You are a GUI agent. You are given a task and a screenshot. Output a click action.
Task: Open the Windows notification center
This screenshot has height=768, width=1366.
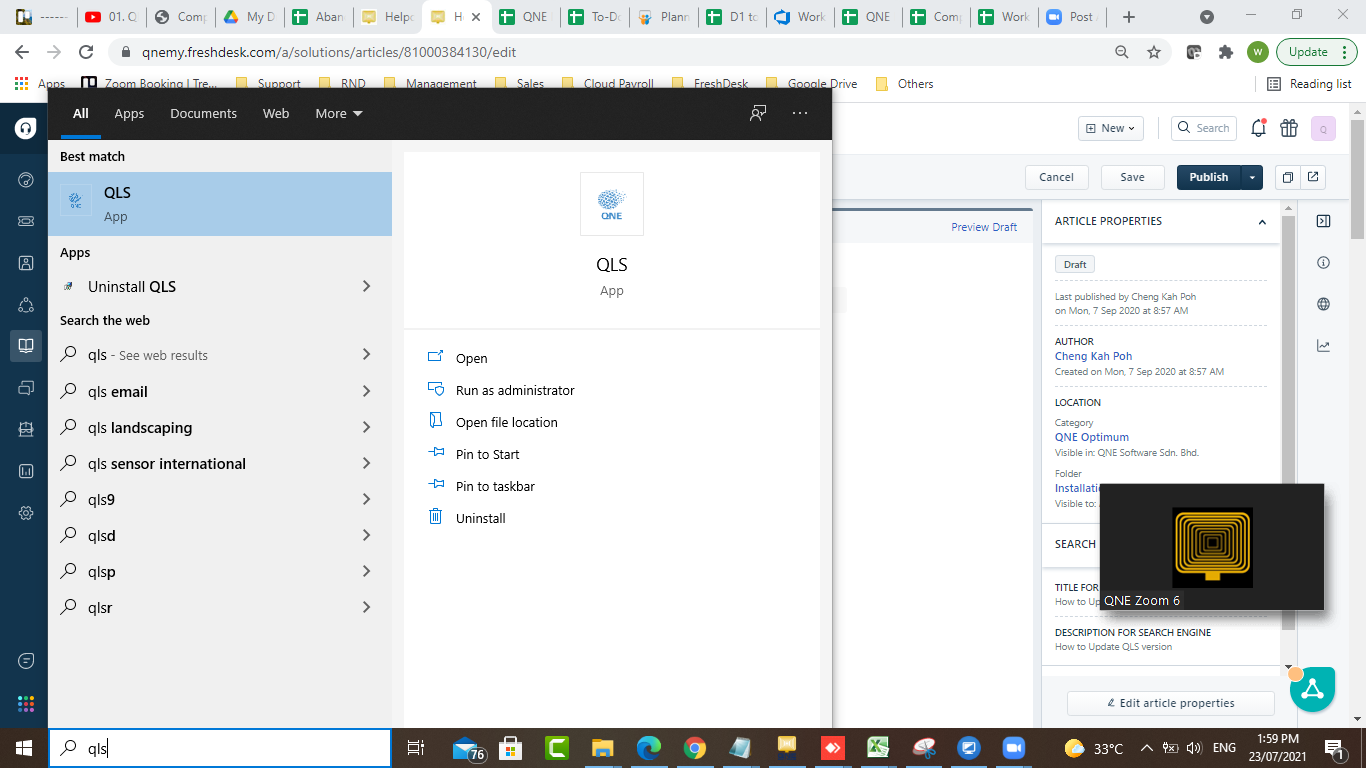coord(1334,748)
